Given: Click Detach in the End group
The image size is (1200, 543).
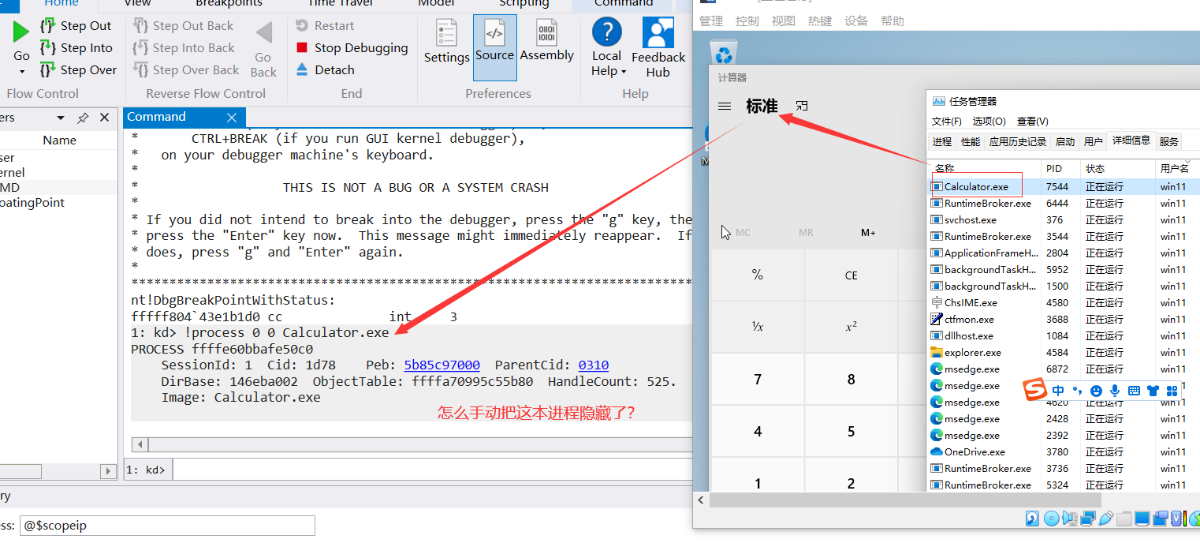Looking at the screenshot, I should point(325,70).
